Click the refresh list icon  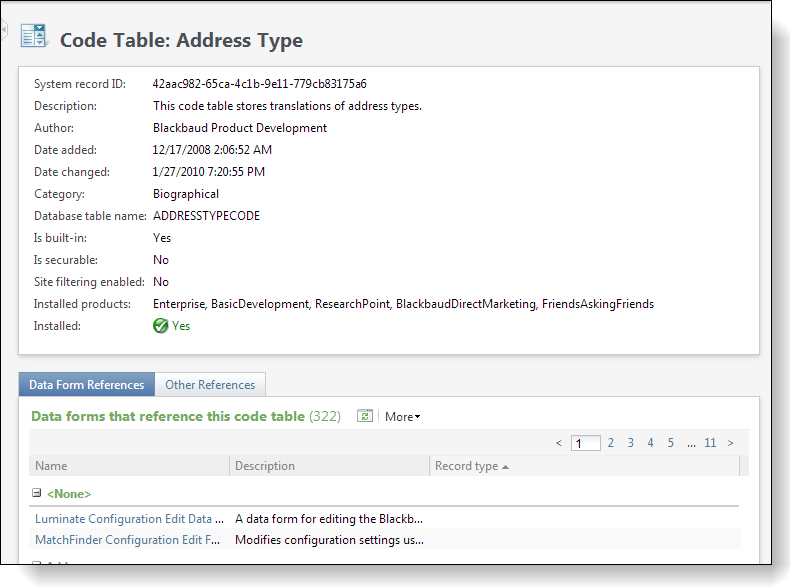tap(365, 416)
